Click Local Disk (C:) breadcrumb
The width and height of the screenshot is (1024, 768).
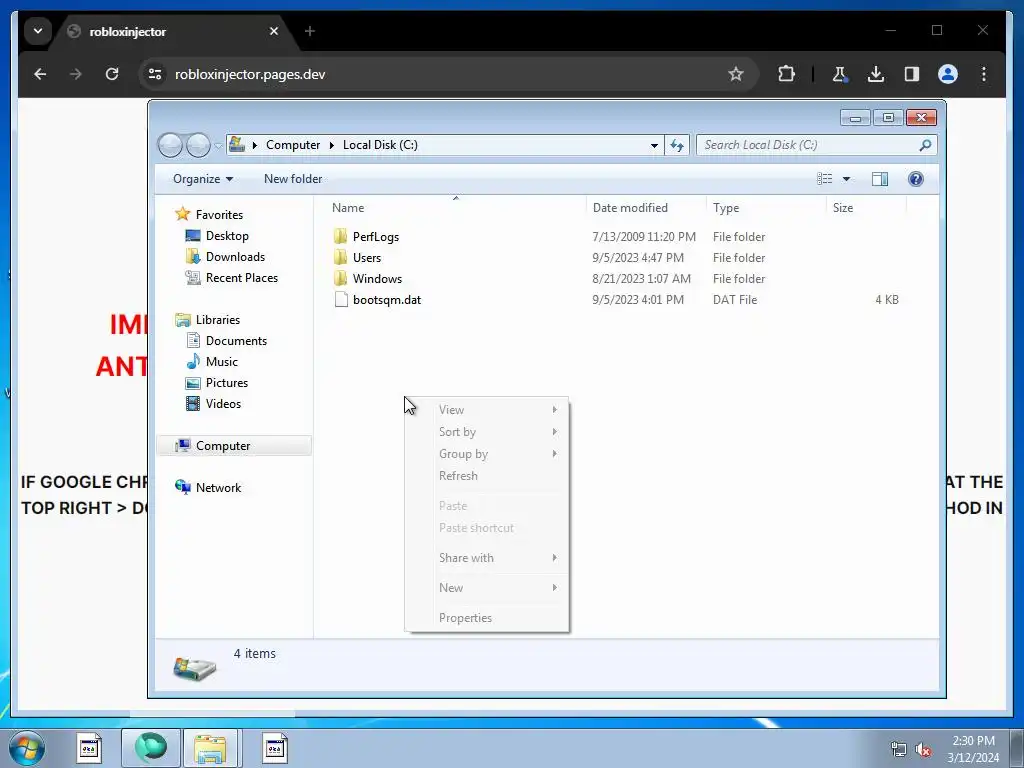(x=380, y=145)
